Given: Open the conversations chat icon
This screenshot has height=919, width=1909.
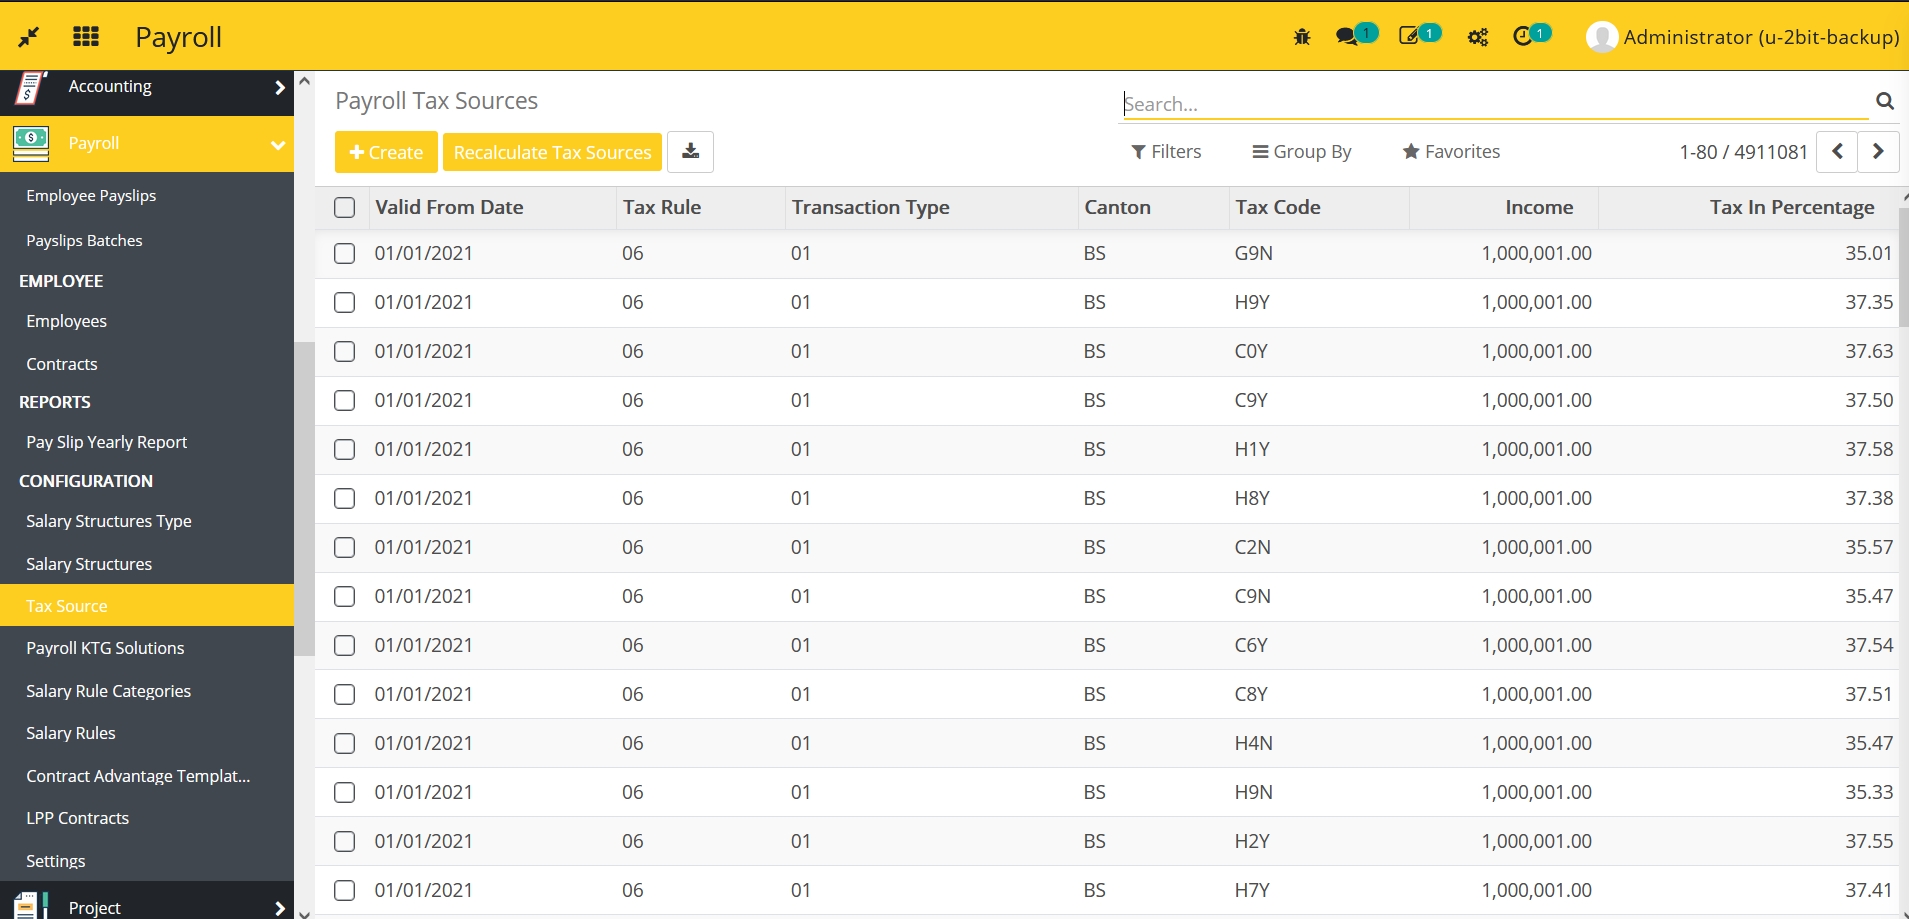Looking at the screenshot, I should (1347, 37).
